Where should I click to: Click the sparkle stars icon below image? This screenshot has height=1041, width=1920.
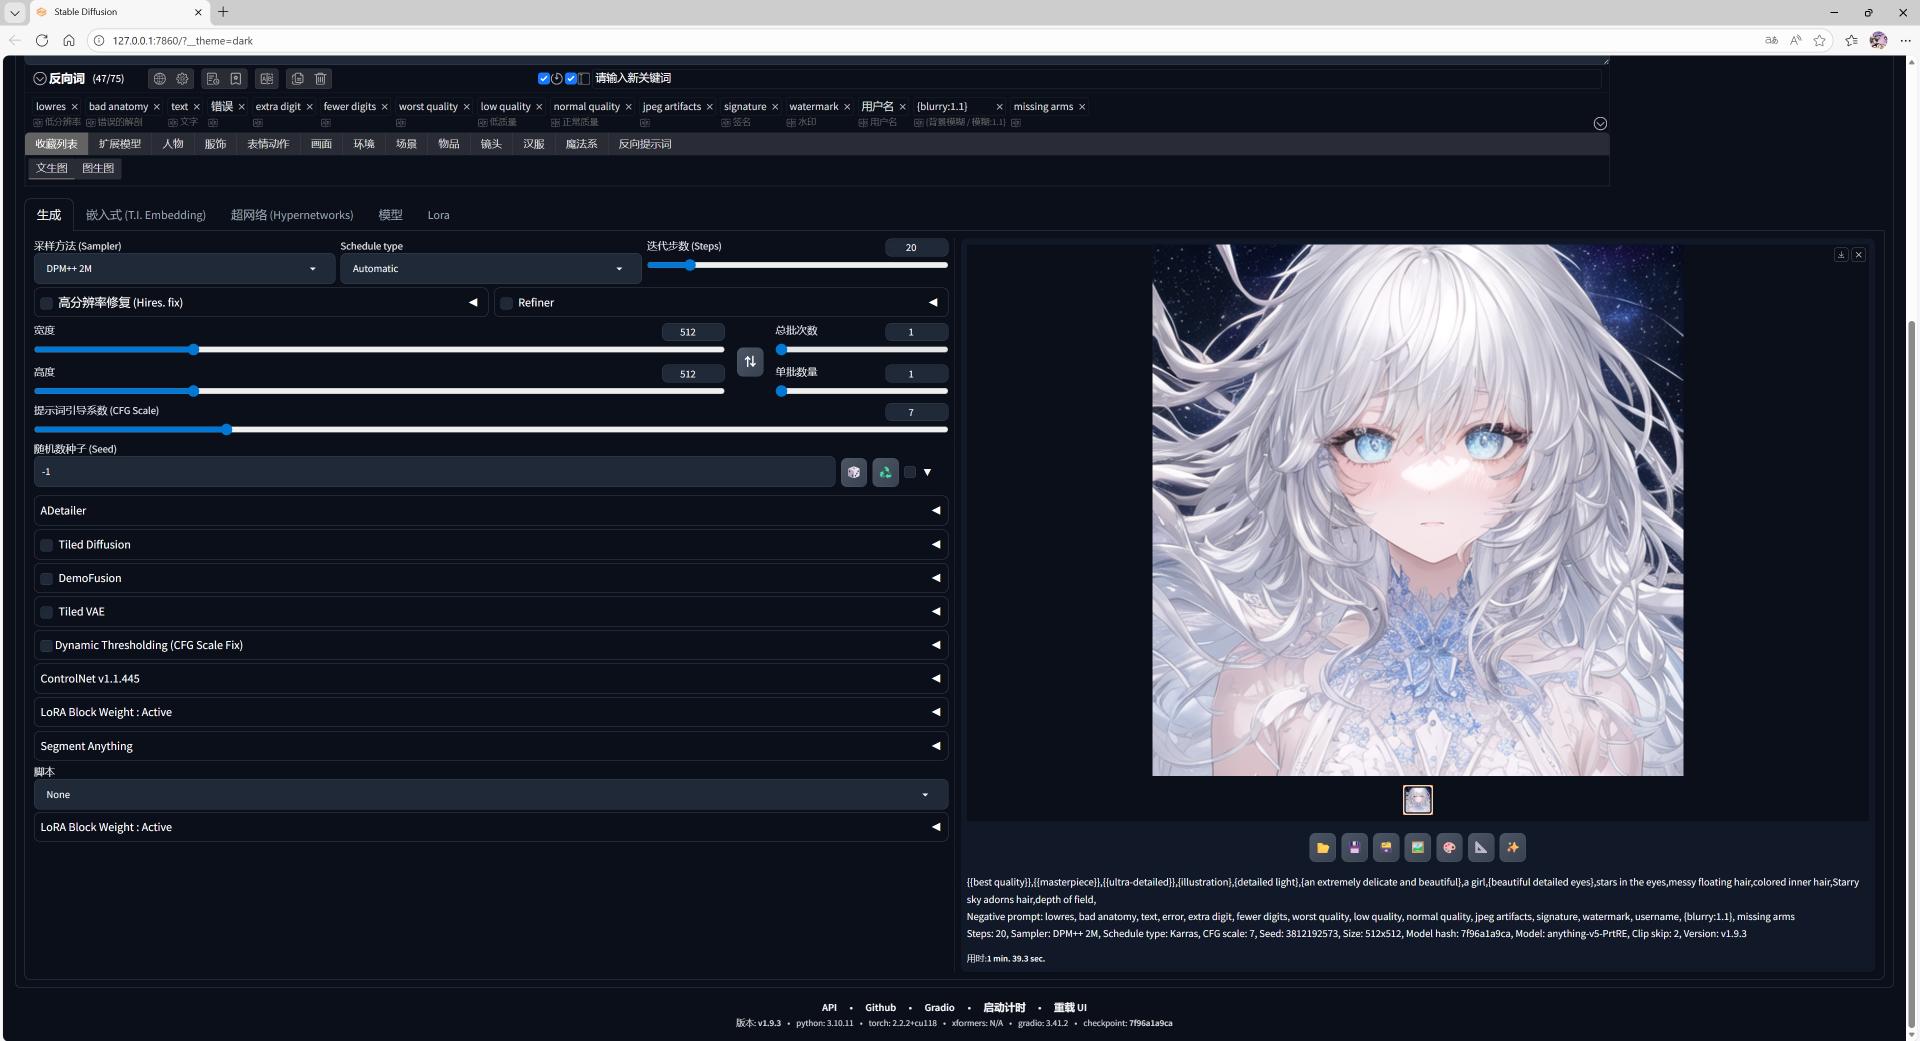click(x=1512, y=848)
